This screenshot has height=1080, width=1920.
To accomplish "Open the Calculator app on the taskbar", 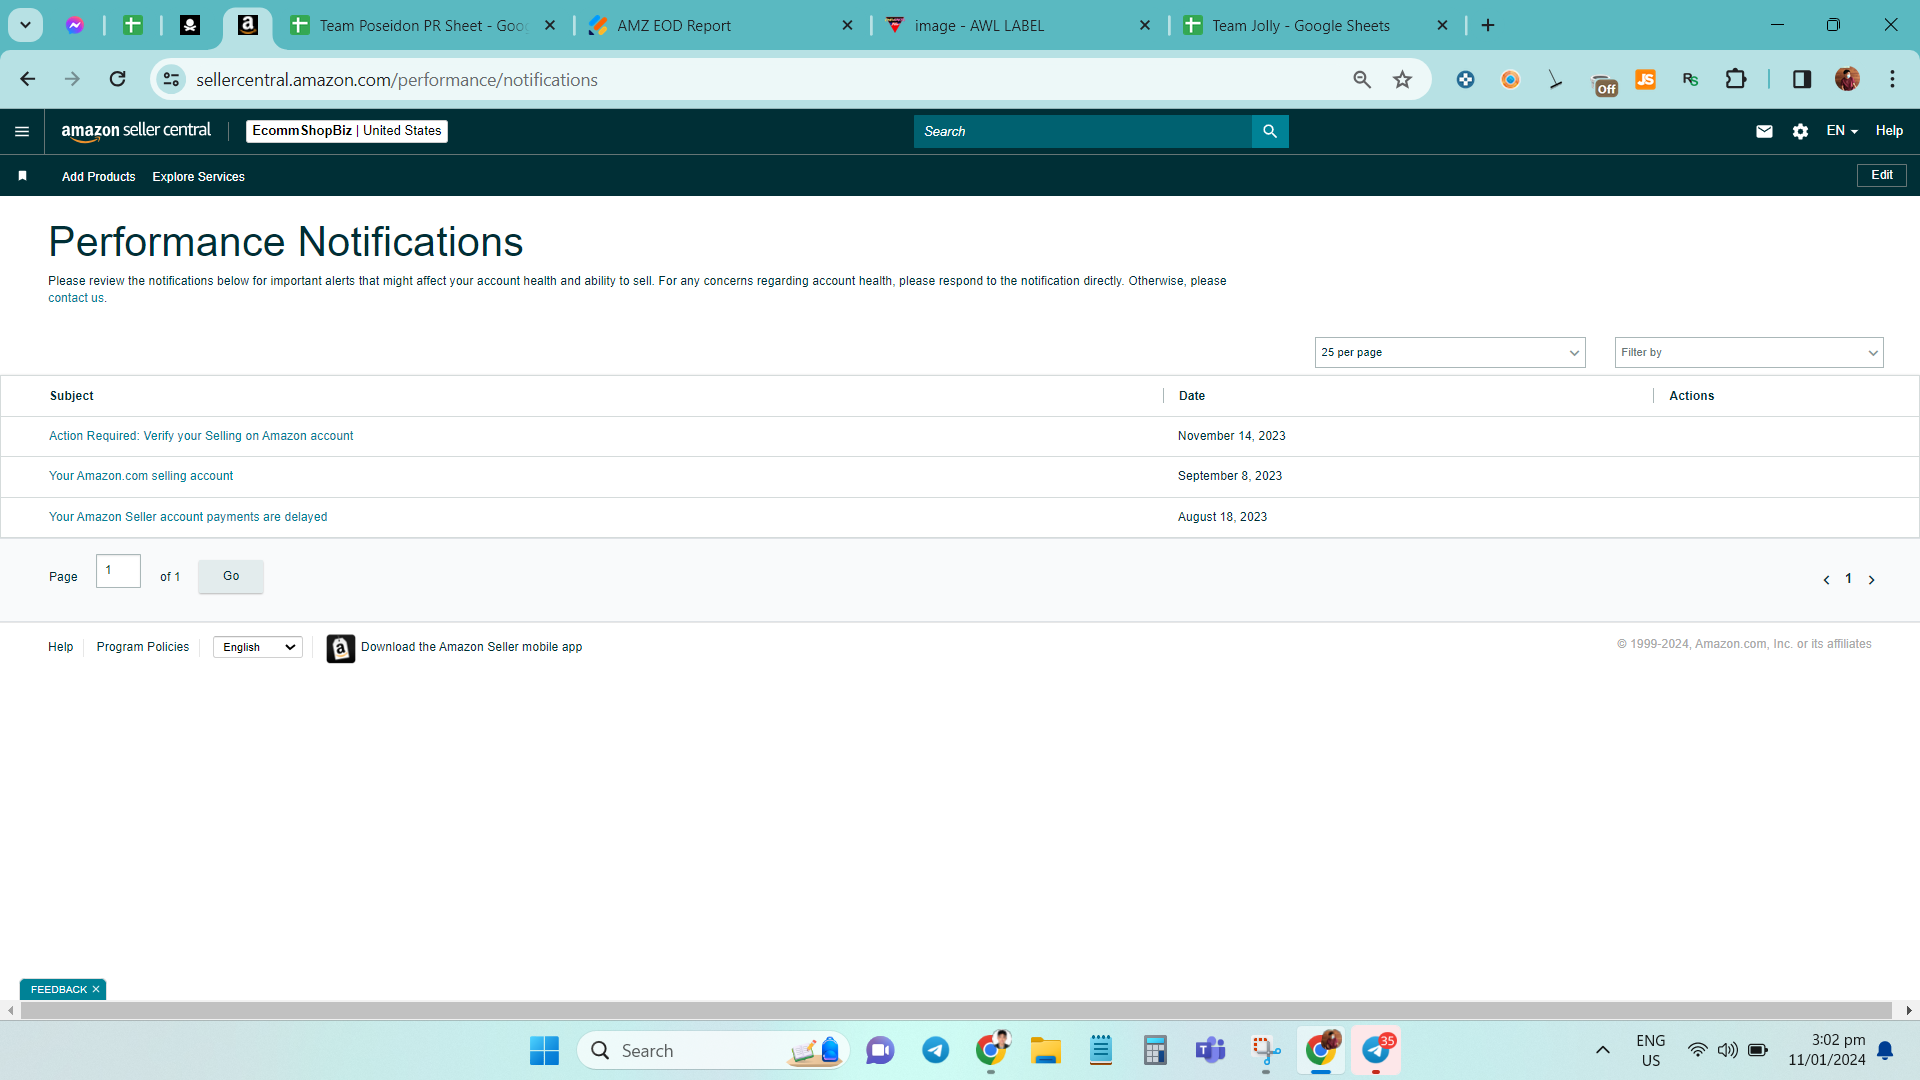I will tap(1155, 1050).
